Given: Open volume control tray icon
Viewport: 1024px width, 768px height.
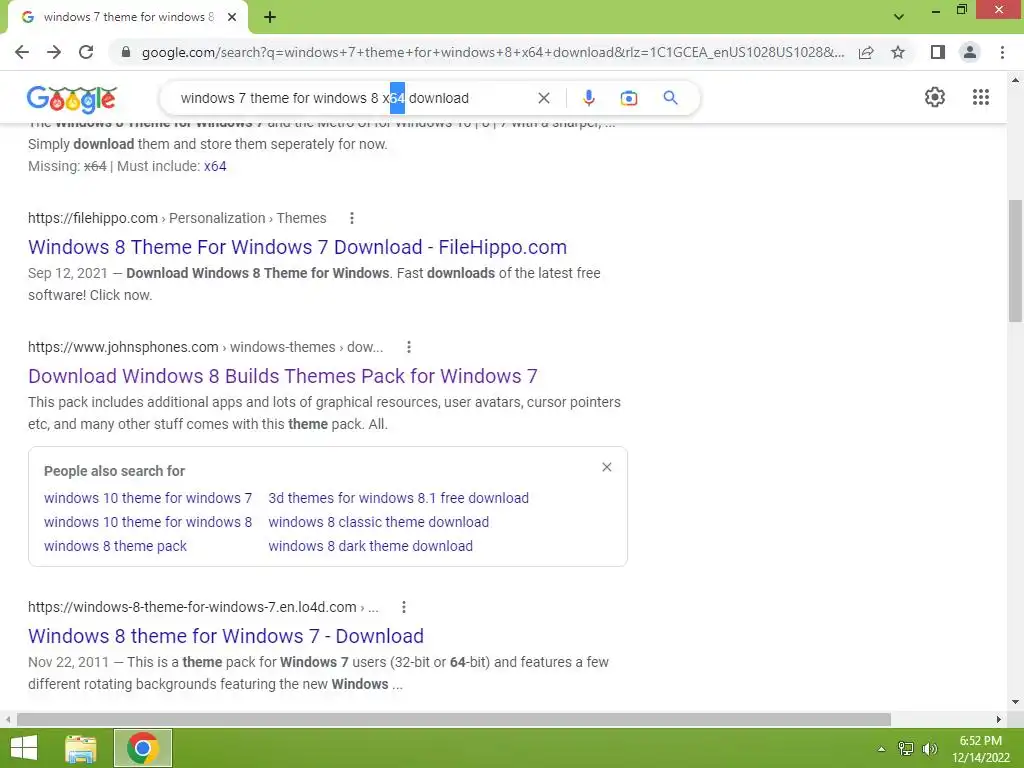Looking at the screenshot, I should pos(930,749).
